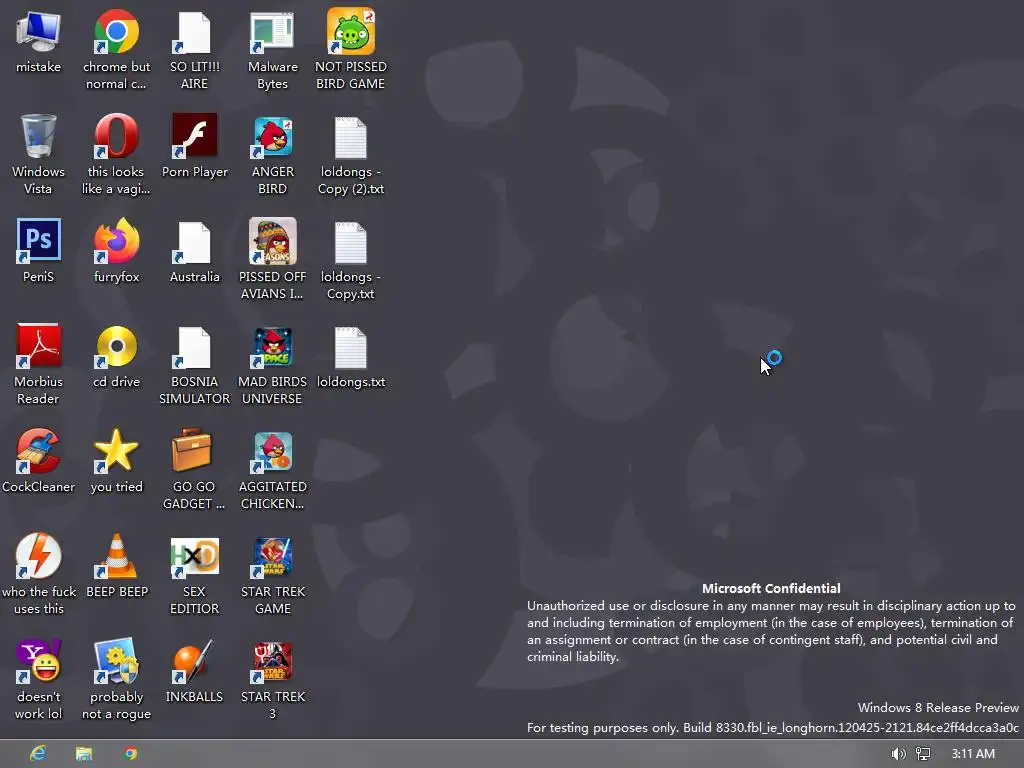Select 'SO LIT!!! AIRE' shortcut icon

(x=194, y=31)
